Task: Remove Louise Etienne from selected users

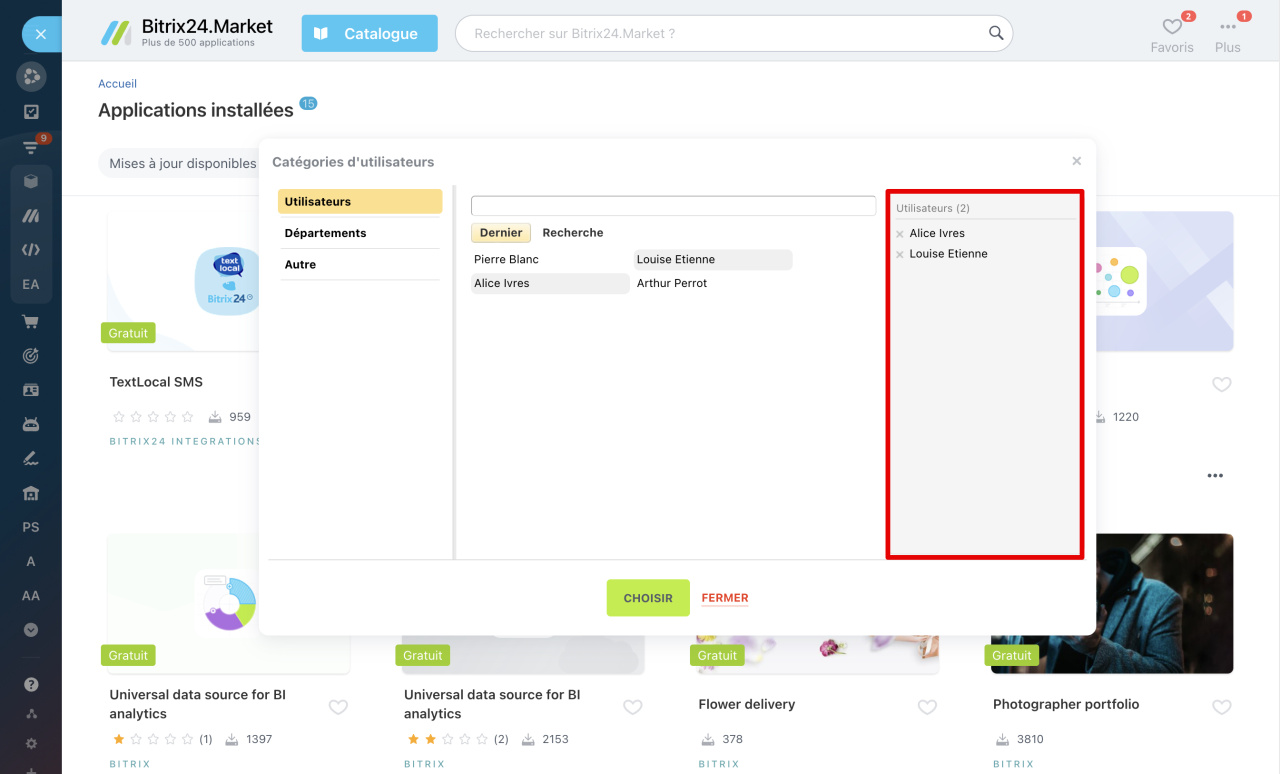Action: (900, 255)
